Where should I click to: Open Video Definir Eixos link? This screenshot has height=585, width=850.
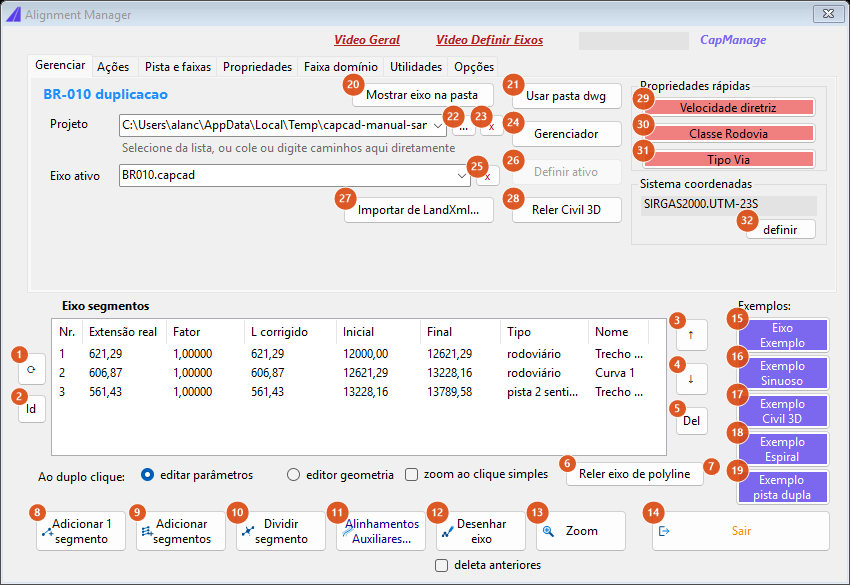(x=490, y=40)
